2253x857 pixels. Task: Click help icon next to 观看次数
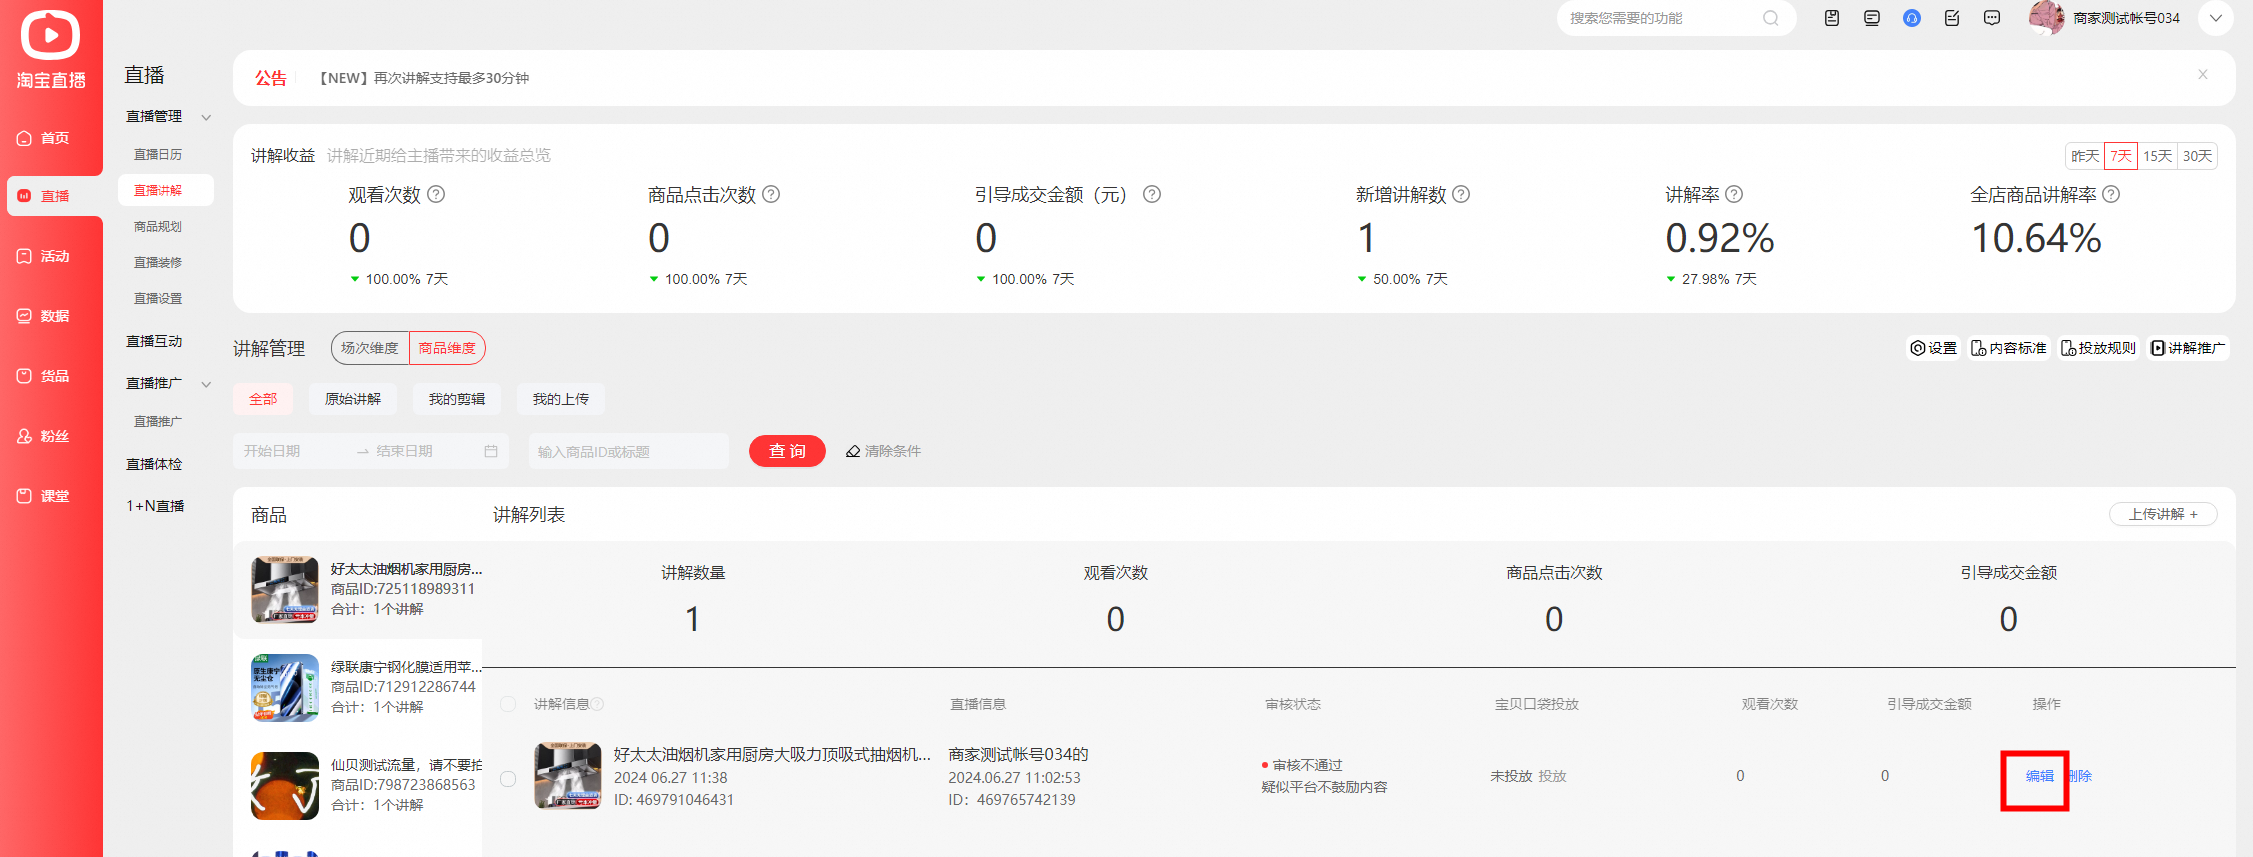pyautogui.click(x=436, y=194)
